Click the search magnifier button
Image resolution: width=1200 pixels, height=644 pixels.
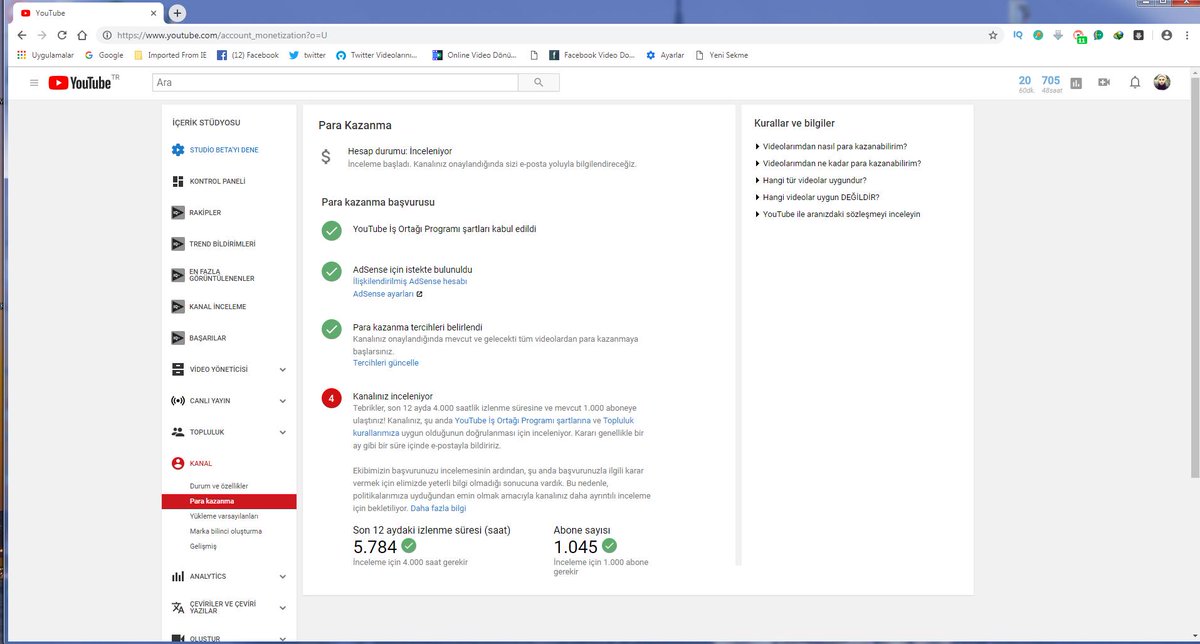(539, 83)
